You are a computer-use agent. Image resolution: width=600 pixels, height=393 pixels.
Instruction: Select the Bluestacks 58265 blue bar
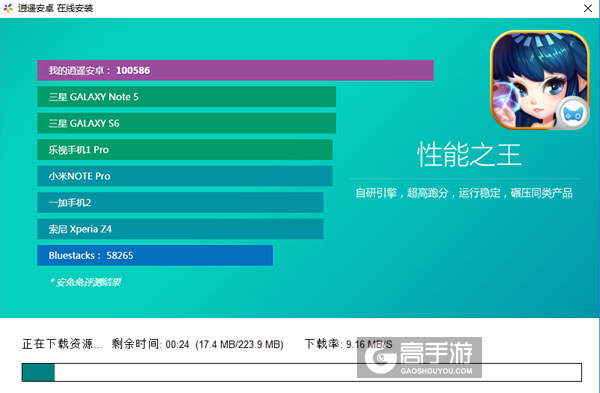pos(155,255)
